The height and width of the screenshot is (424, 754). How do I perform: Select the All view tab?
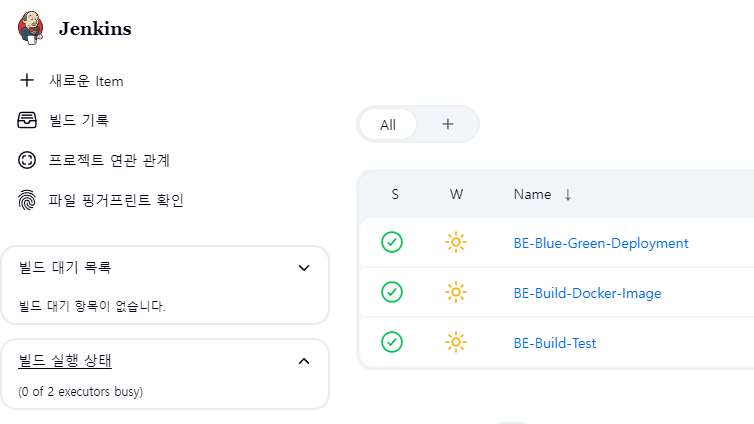point(388,125)
